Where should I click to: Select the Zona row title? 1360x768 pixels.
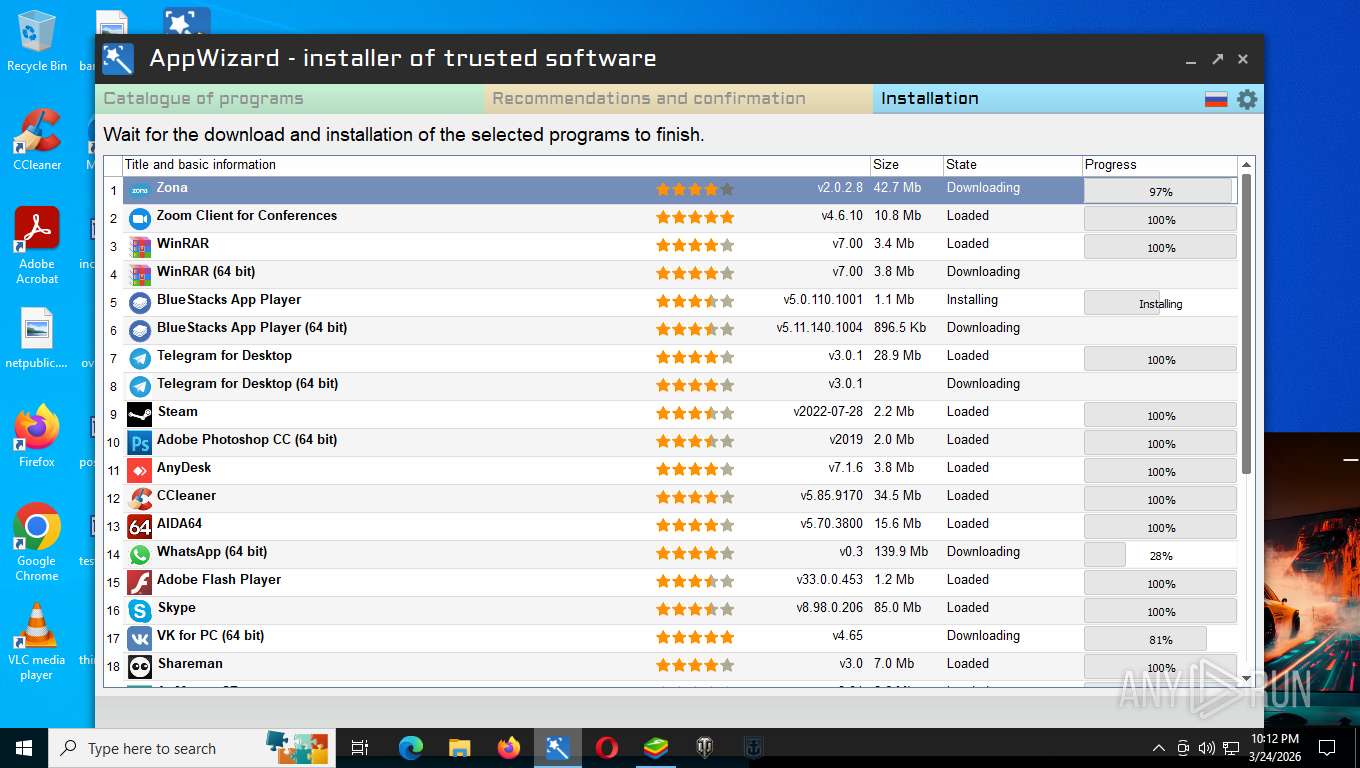click(x=172, y=188)
